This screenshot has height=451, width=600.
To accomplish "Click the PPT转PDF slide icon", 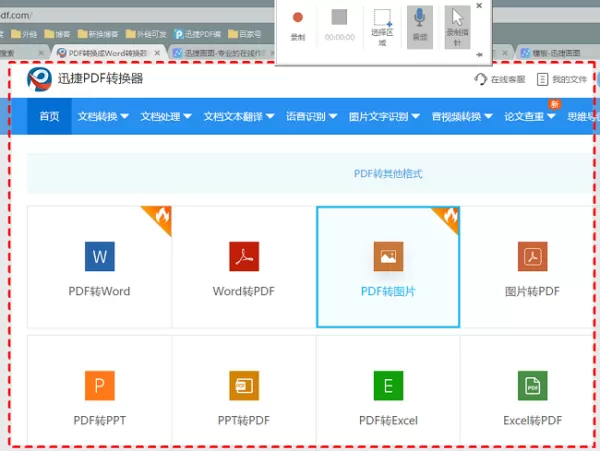I will (x=244, y=386).
